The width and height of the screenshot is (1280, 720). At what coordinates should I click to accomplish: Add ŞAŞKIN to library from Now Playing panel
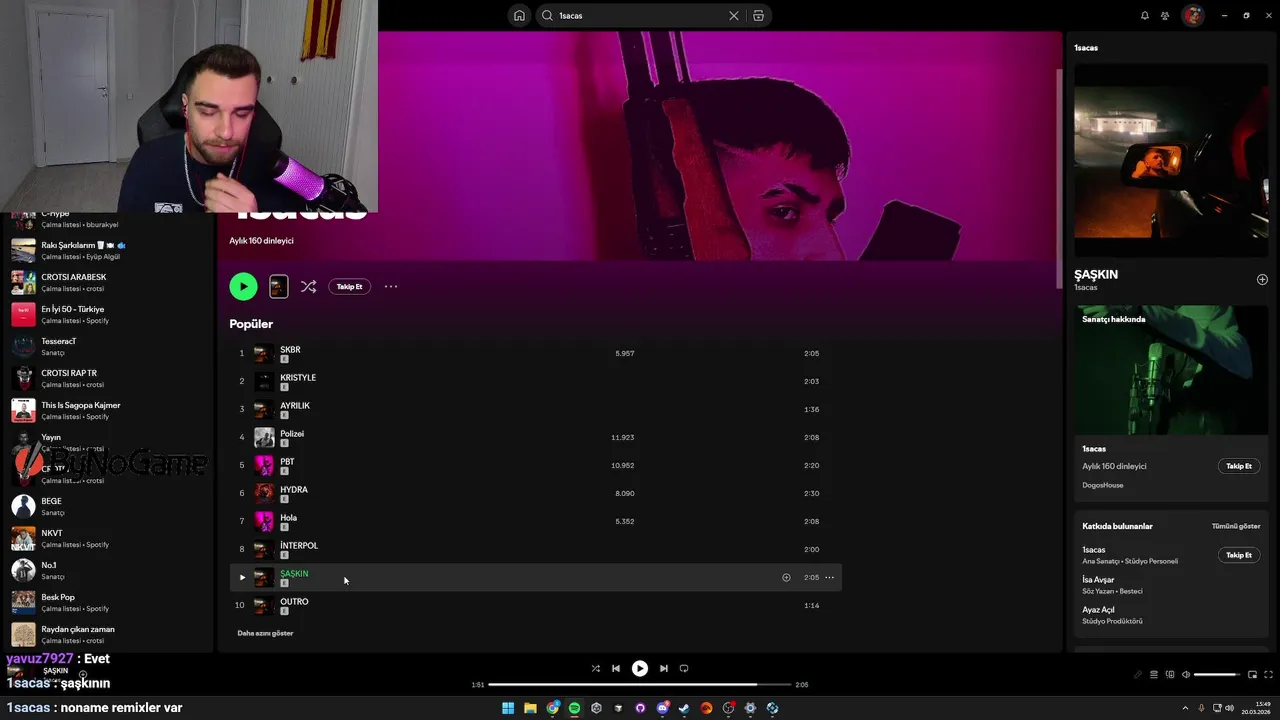pyautogui.click(x=1262, y=280)
